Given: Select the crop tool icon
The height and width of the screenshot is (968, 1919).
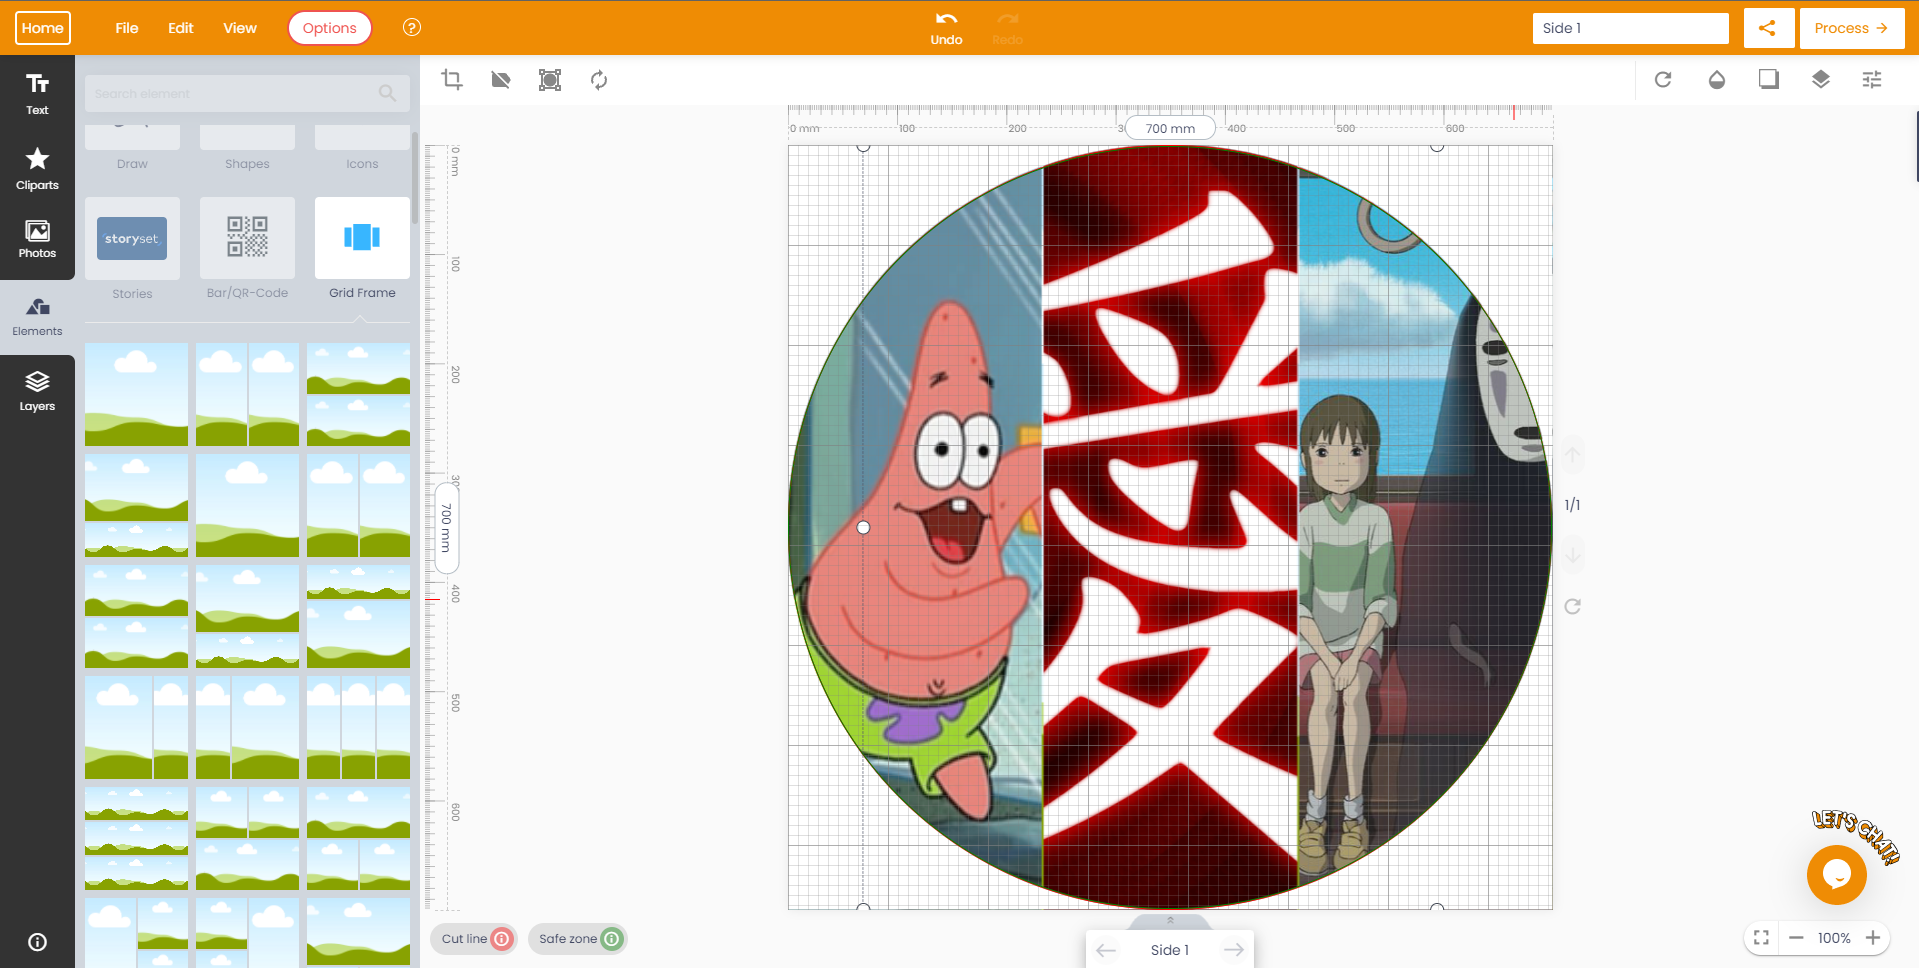Looking at the screenshot, I should [452, 80].
